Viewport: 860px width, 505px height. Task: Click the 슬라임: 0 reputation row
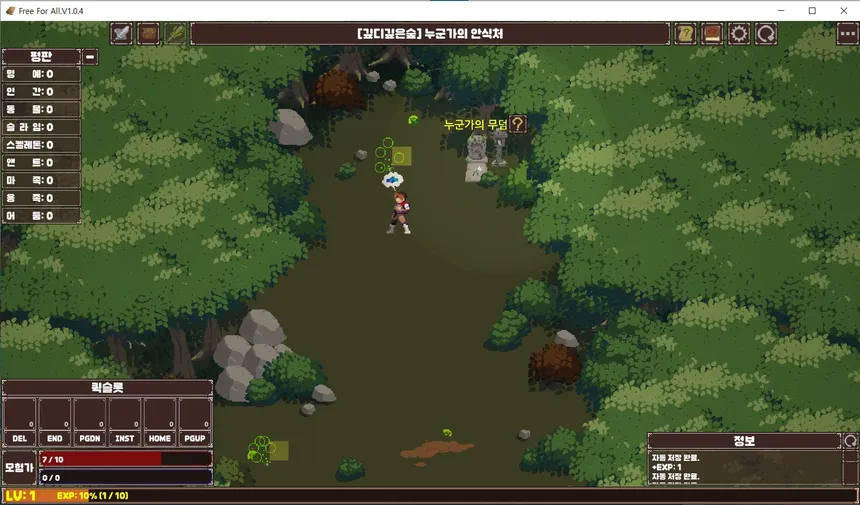click(x=42, y=127)
